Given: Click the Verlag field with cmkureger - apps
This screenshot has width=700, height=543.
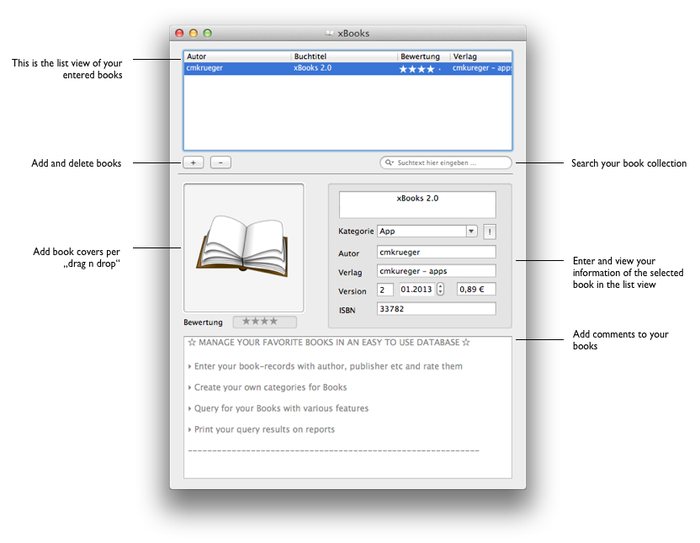Looking at the screenshot, I should coord(436,271).
